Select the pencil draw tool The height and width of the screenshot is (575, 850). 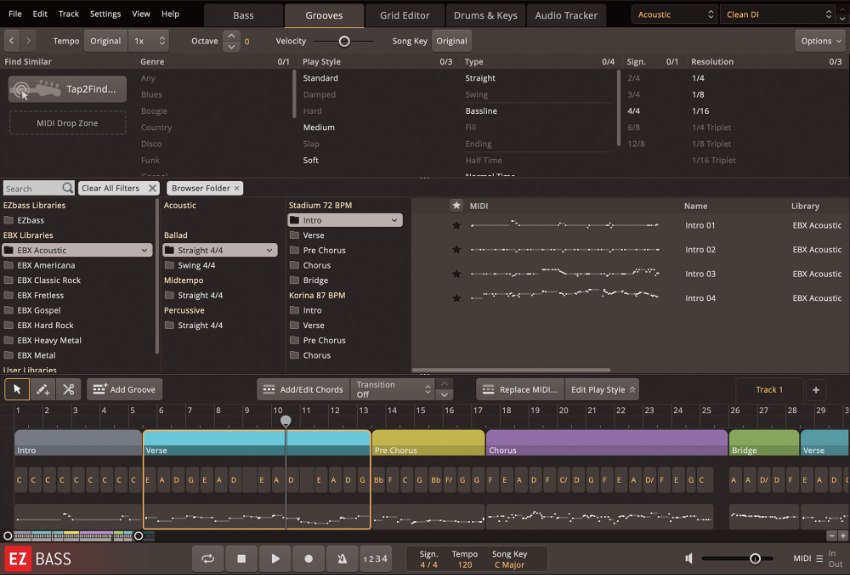(x=43, y=389)
